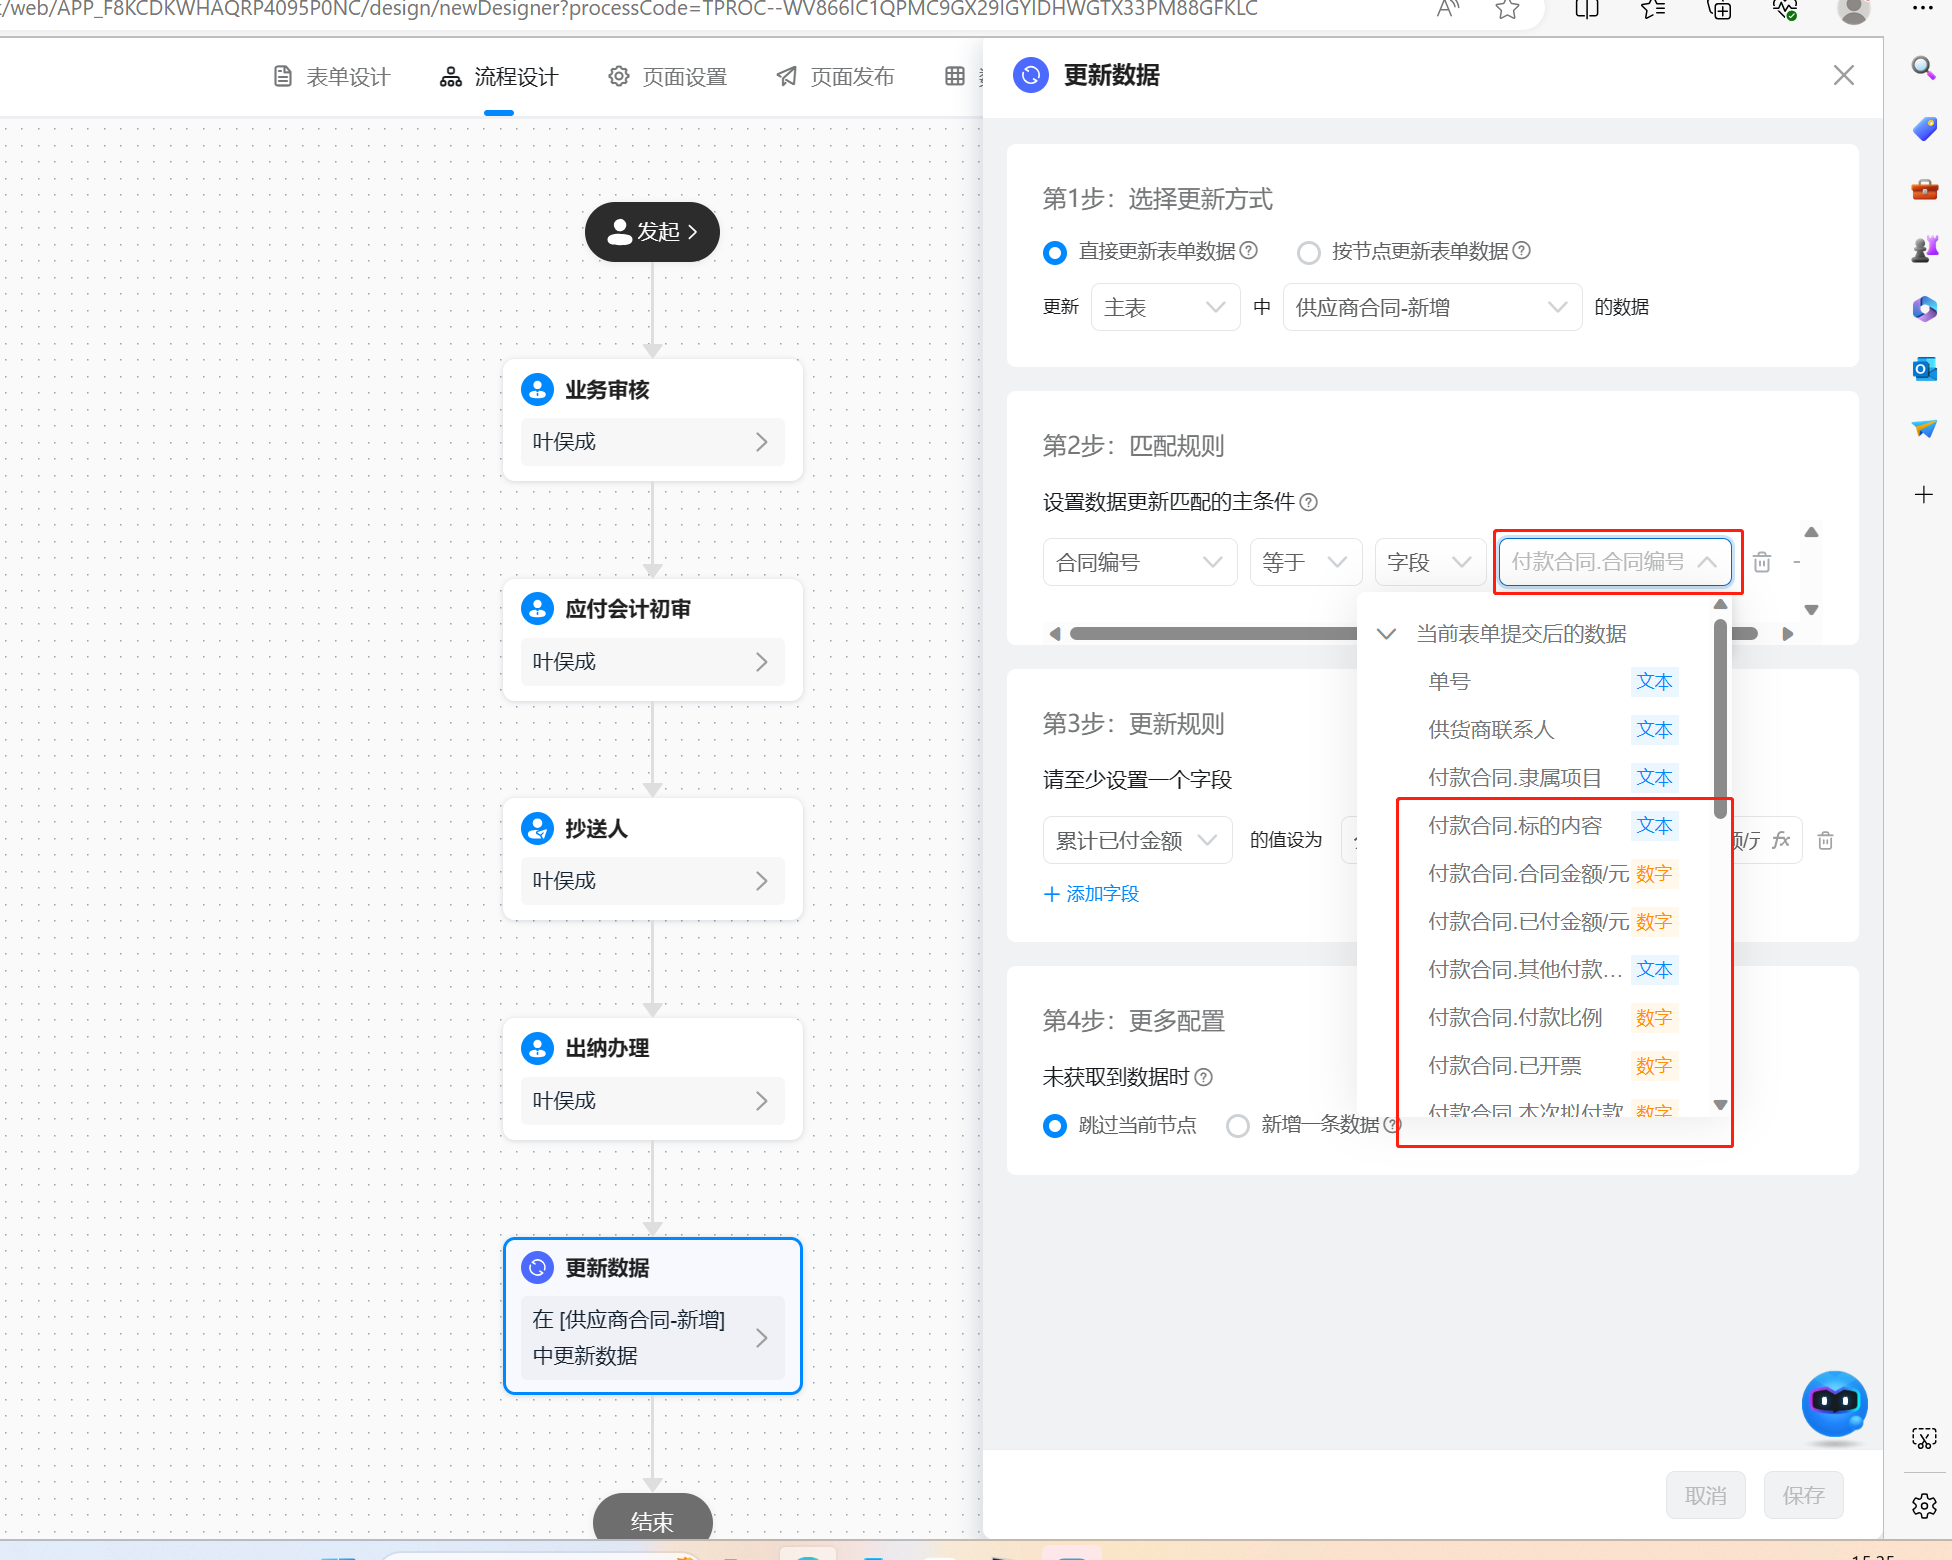
Task: Close the 更新数据 settings panel
Action: click(x=1843, y=75)
